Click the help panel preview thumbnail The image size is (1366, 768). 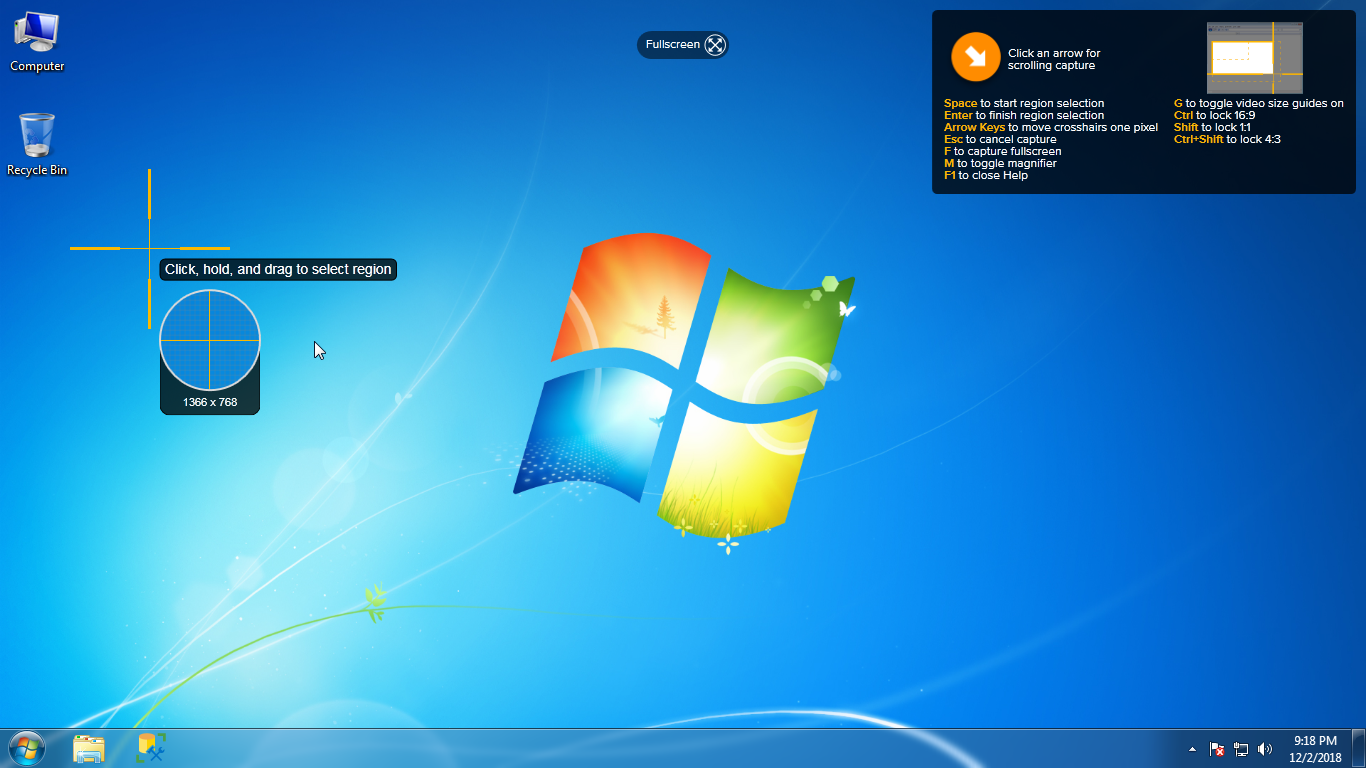(1254, 58)
